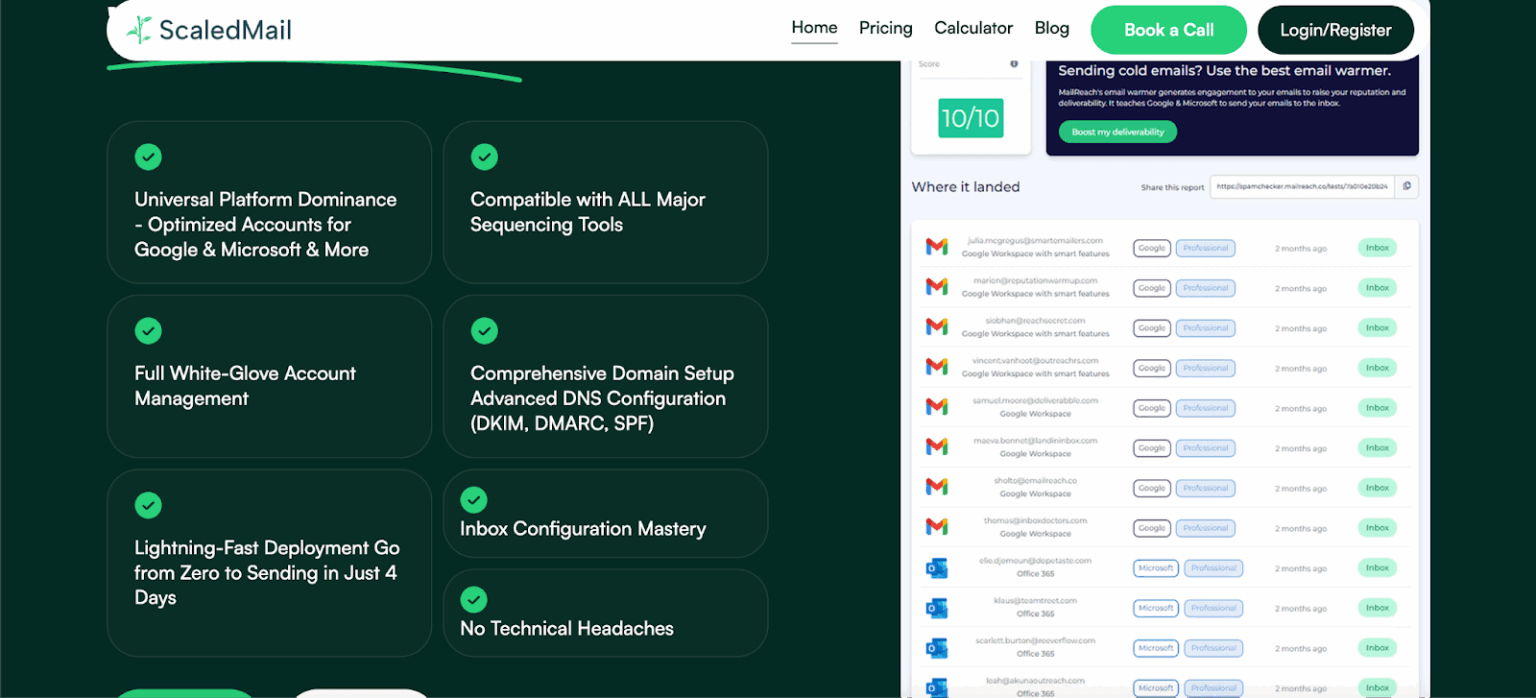Click the Gmail icon beside julia.mcgrogus email
The height and width of the screenshot is (698, 1536).
pos(937,247)
